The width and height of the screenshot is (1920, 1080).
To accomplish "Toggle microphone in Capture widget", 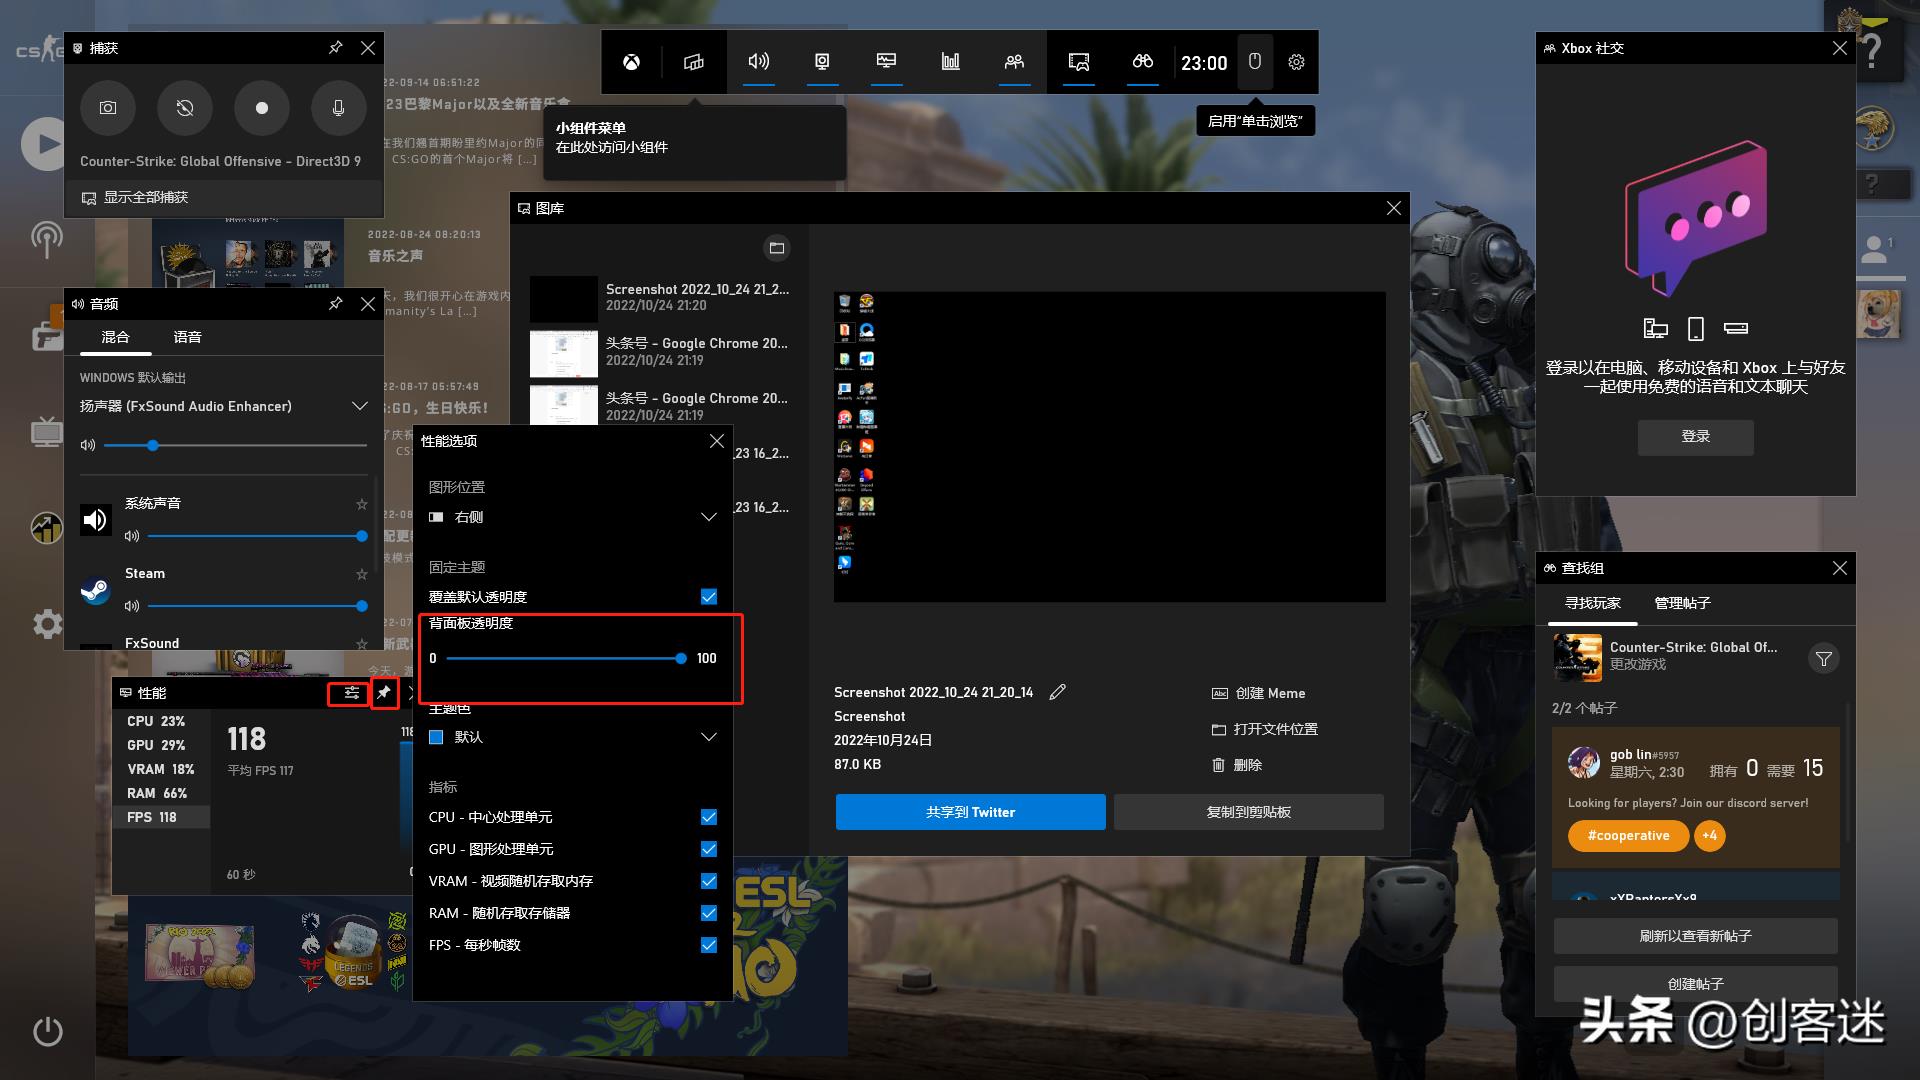I will coord(338,108).
